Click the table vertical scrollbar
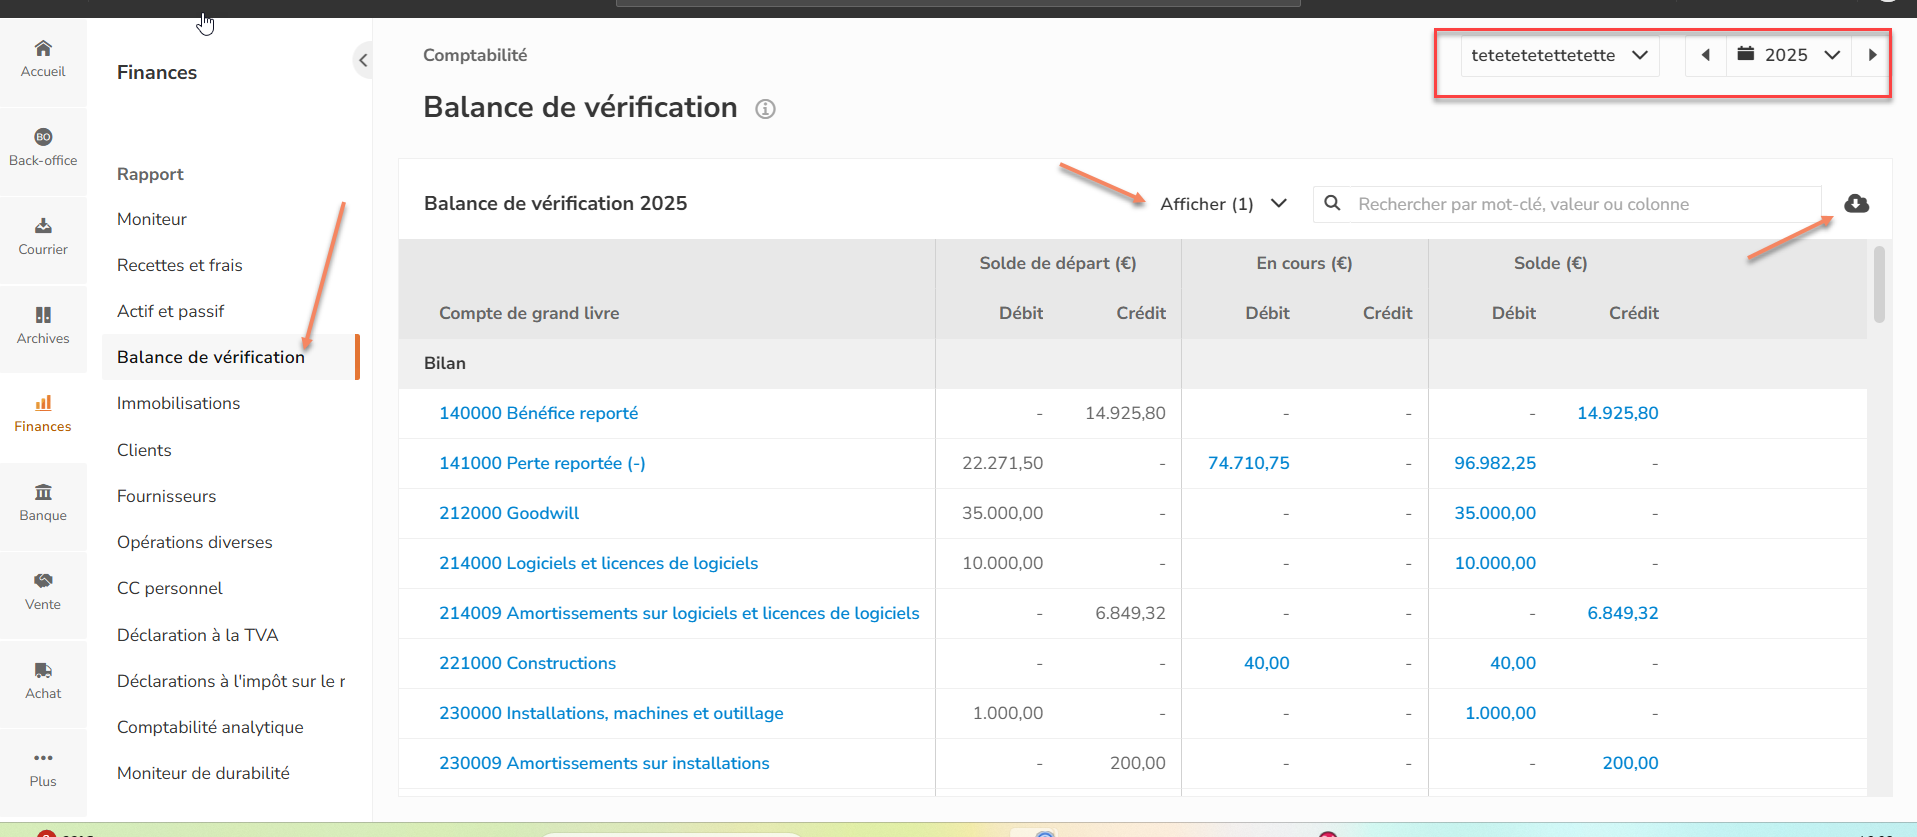The width and height of the screenshot is (1917, 837). pyautogui.click(x=1880, y=285)
